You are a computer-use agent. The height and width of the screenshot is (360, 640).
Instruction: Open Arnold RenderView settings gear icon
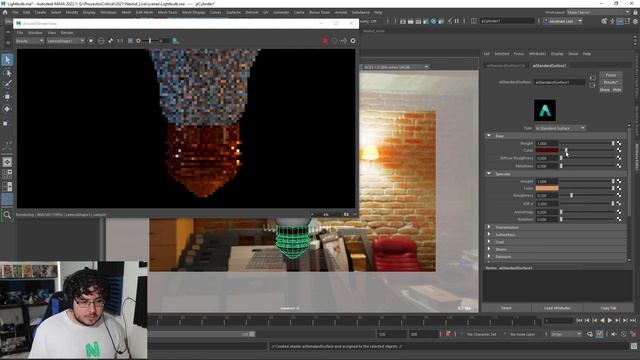tap(353, 41)
